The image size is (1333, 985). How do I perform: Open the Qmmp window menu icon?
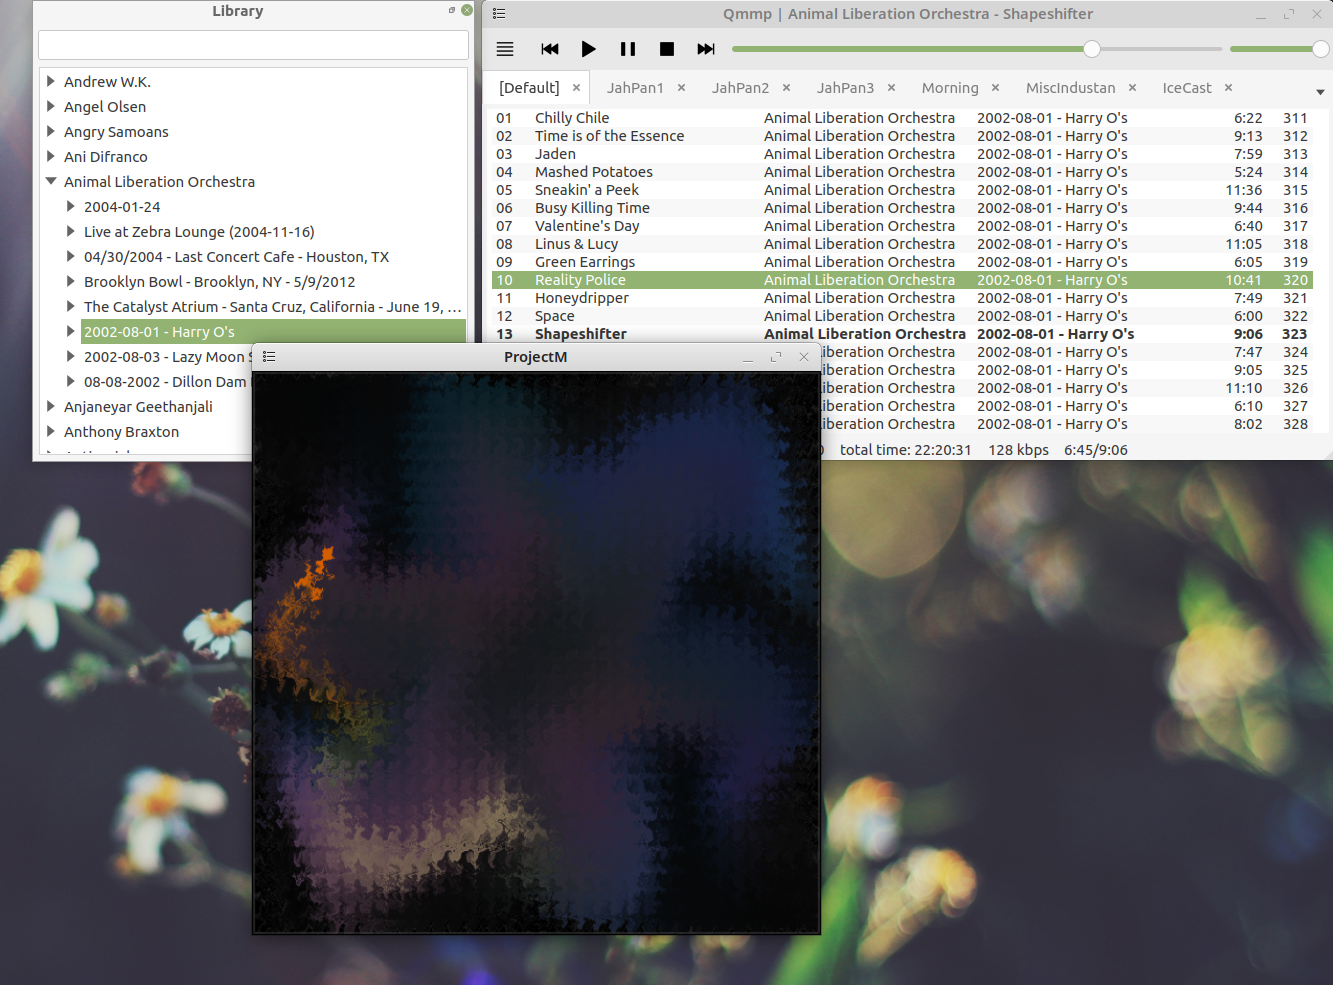click(499, 14)
